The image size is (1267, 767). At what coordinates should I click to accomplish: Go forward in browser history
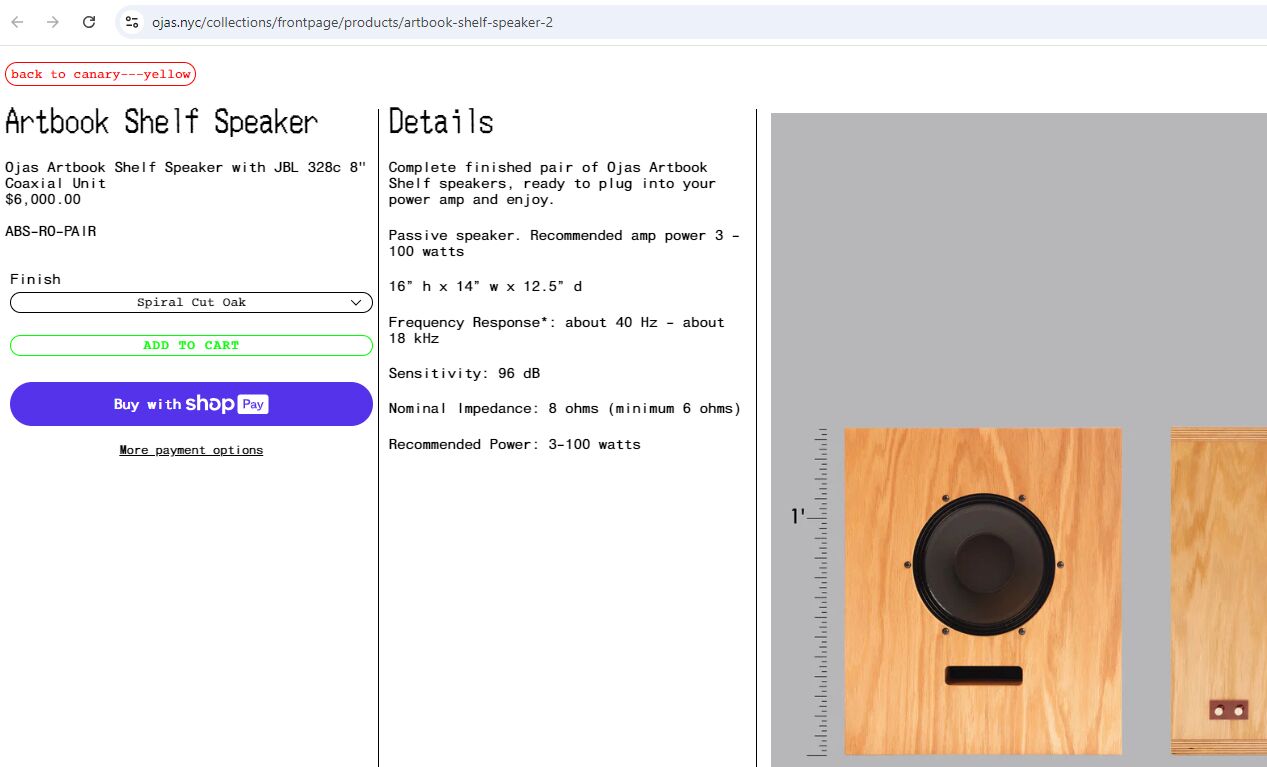point(53,22)
